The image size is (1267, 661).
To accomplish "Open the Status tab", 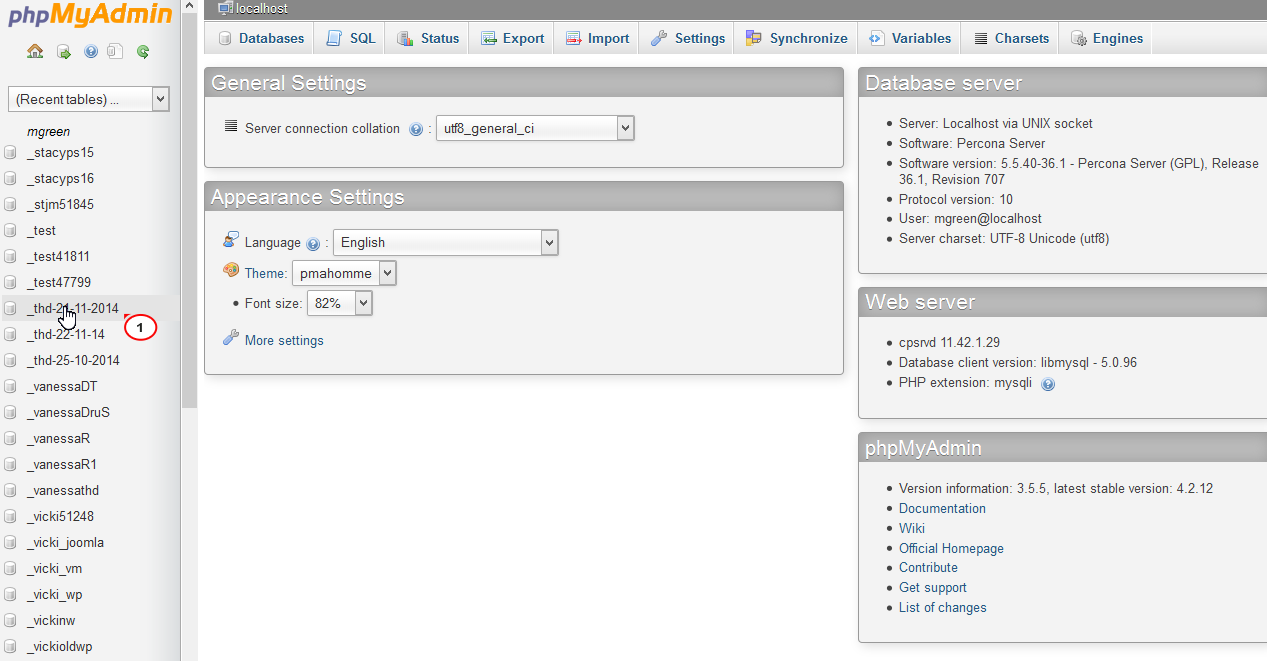I will (x=428, y=38).
